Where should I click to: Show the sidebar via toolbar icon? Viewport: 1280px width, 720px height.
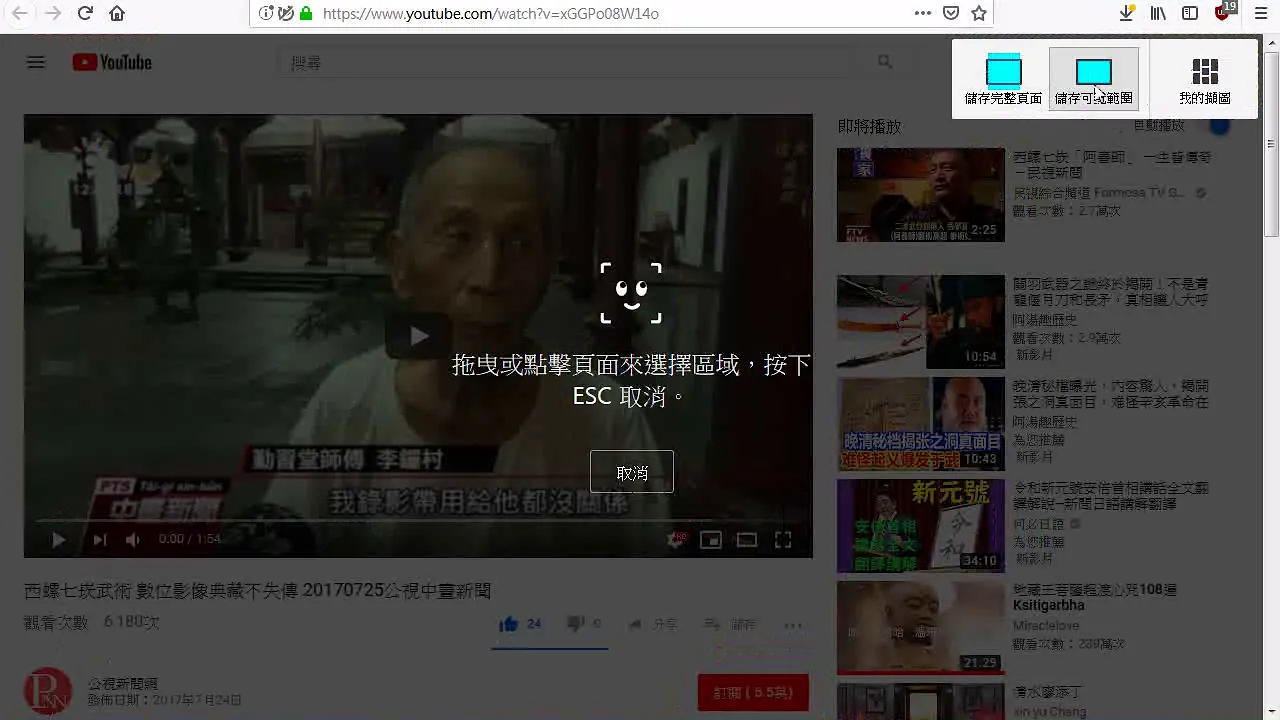pyautogui.click(x=1190, y=13)
